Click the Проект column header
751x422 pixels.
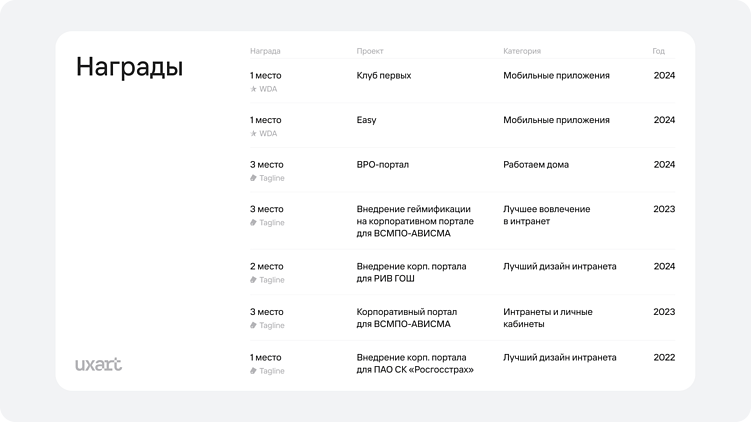tap(370, 50)
